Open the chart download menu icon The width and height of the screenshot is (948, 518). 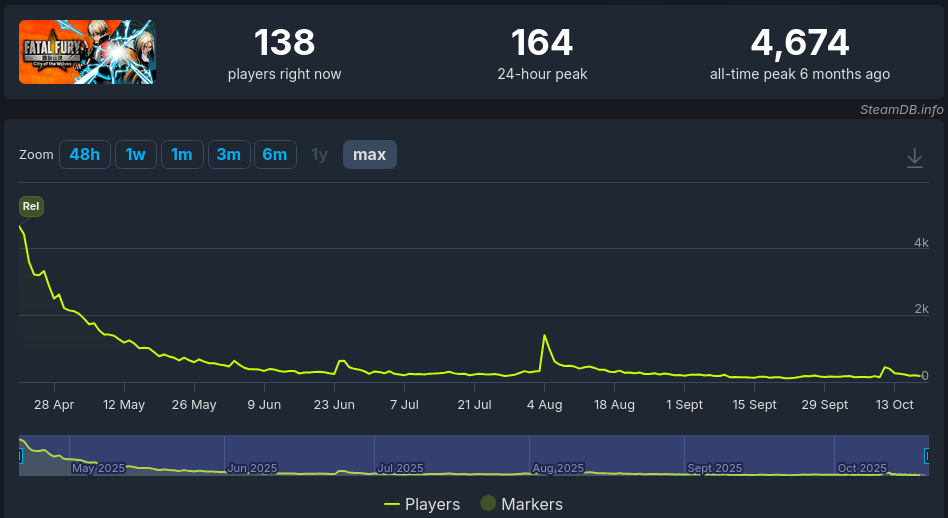tap(914, 158)
